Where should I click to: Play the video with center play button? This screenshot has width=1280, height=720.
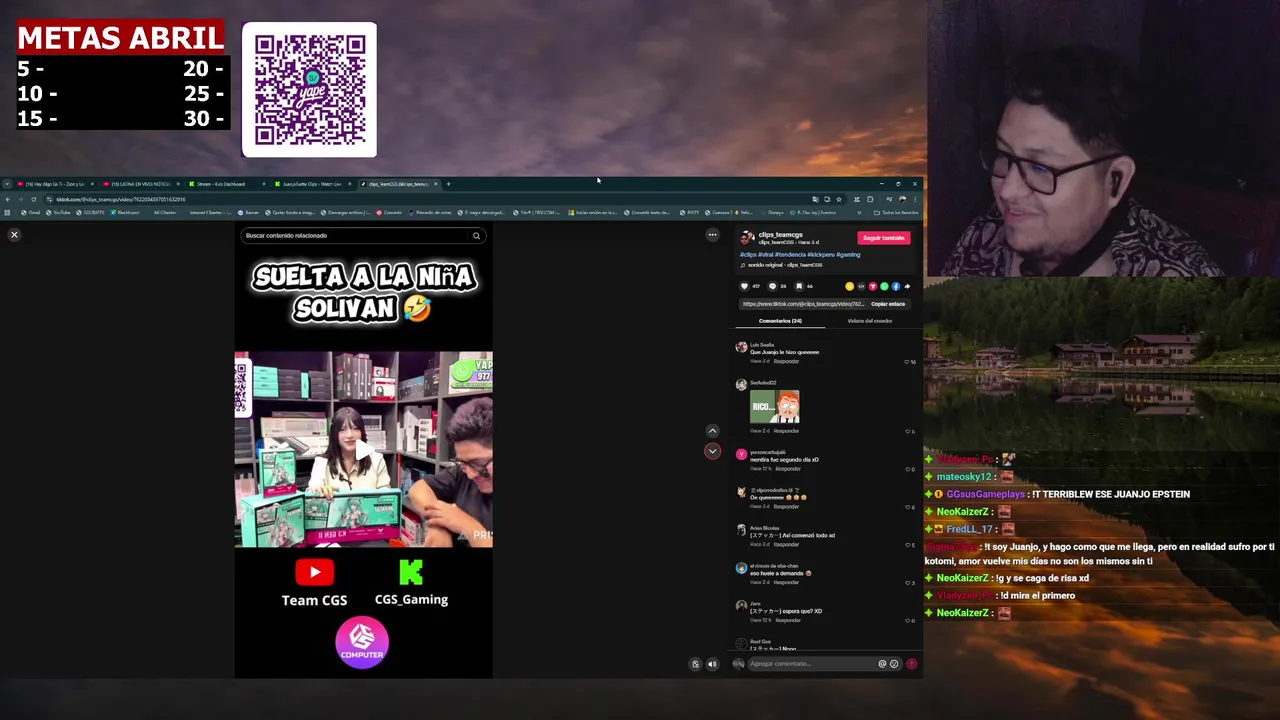[x=364, y=450]
